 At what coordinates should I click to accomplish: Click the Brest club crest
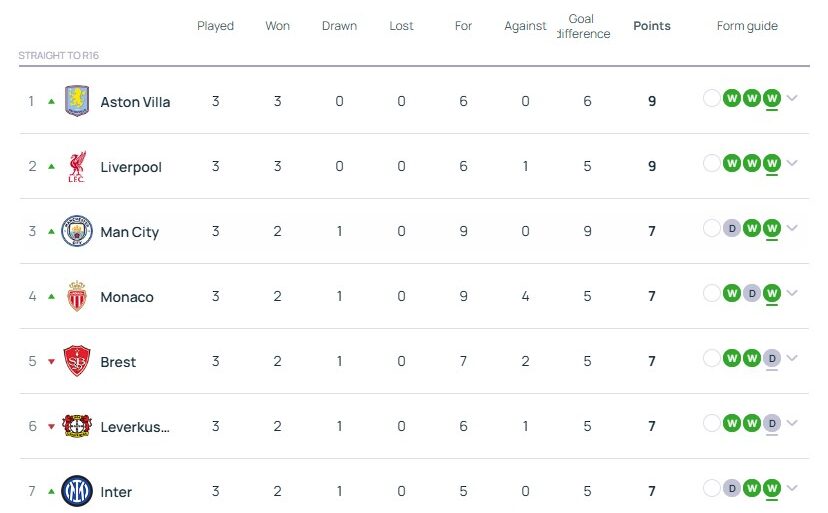(77, 361)
